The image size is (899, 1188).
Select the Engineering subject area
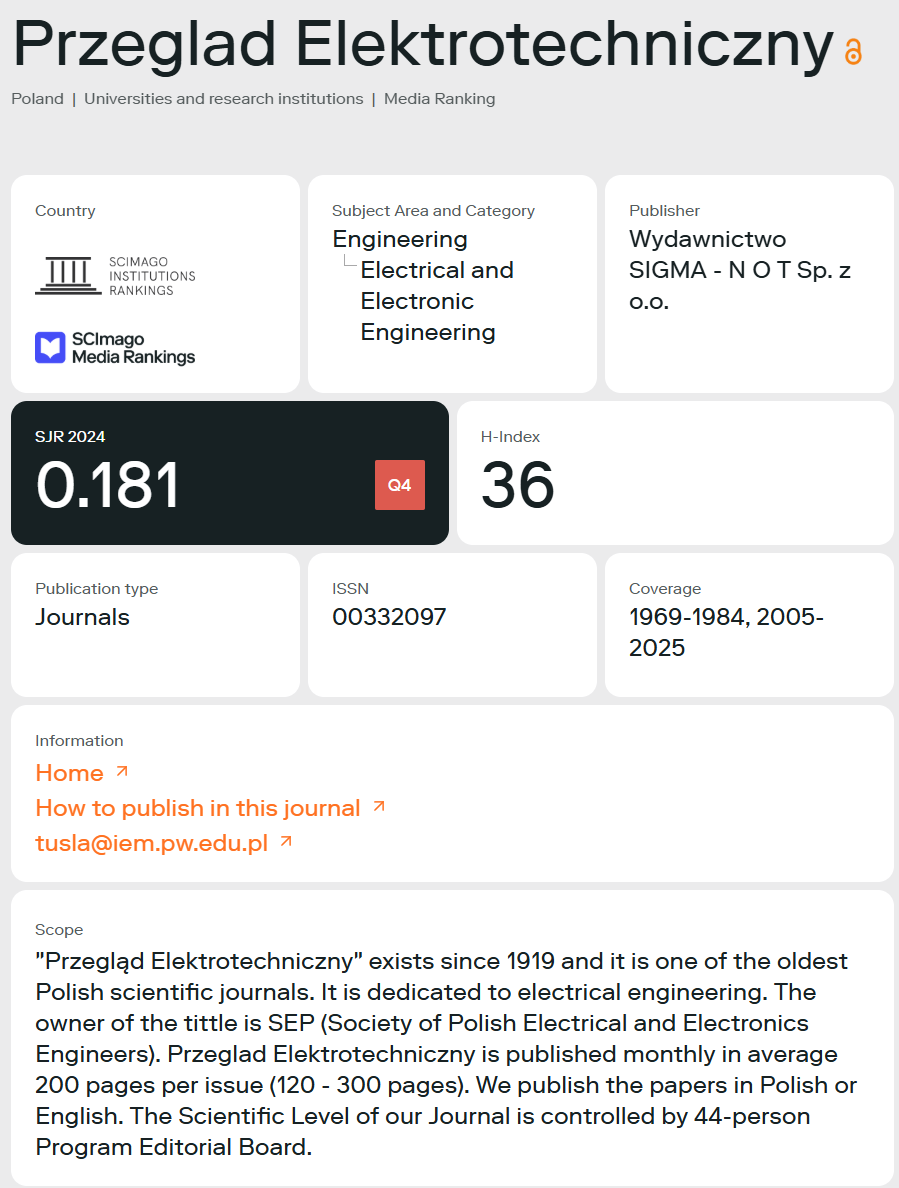[x=400, y=239]
